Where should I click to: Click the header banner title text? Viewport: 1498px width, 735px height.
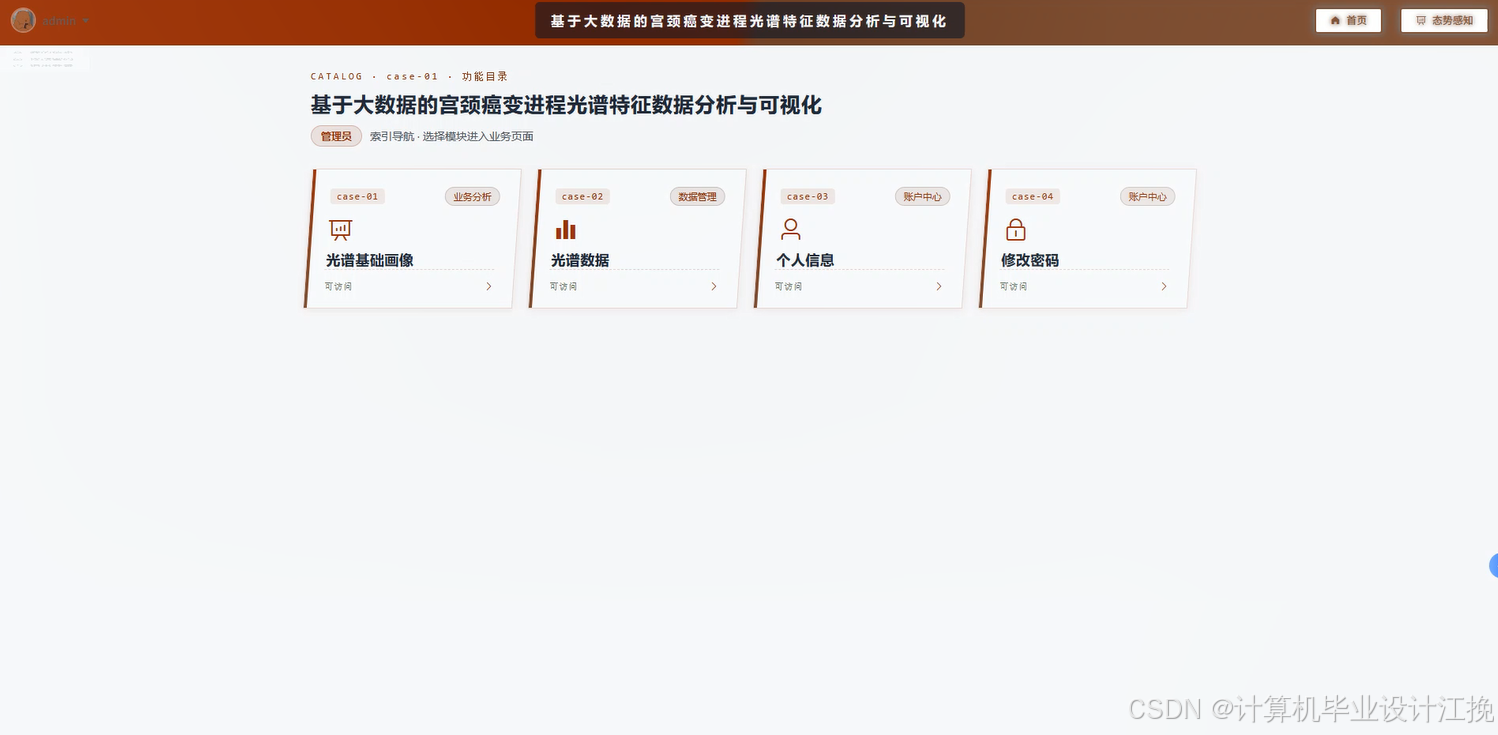(x=749, y=20)
